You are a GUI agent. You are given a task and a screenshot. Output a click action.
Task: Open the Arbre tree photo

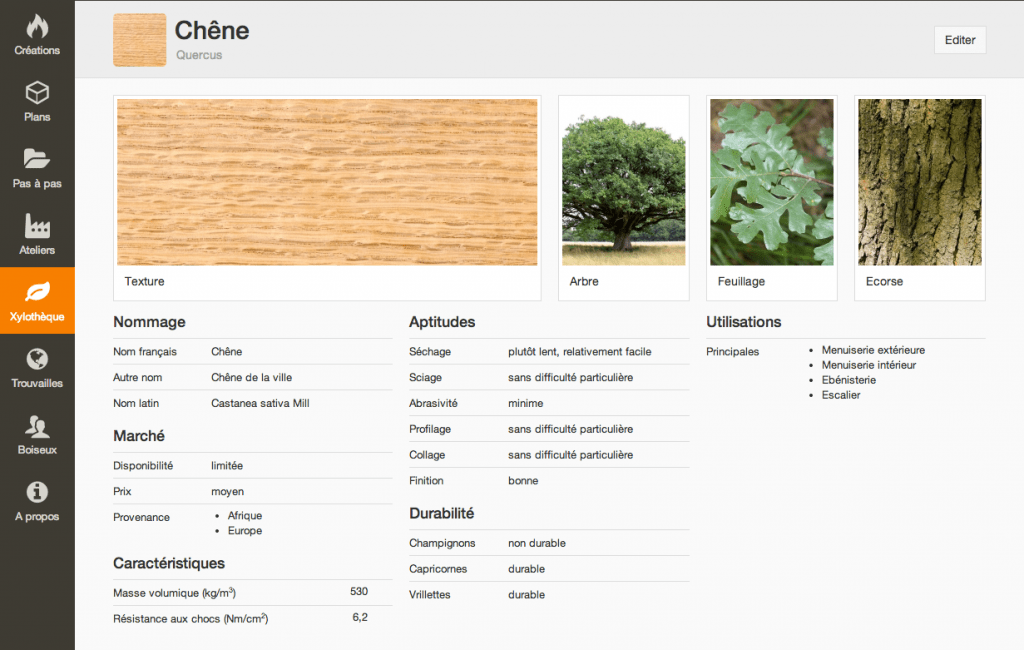click(624, 182)
